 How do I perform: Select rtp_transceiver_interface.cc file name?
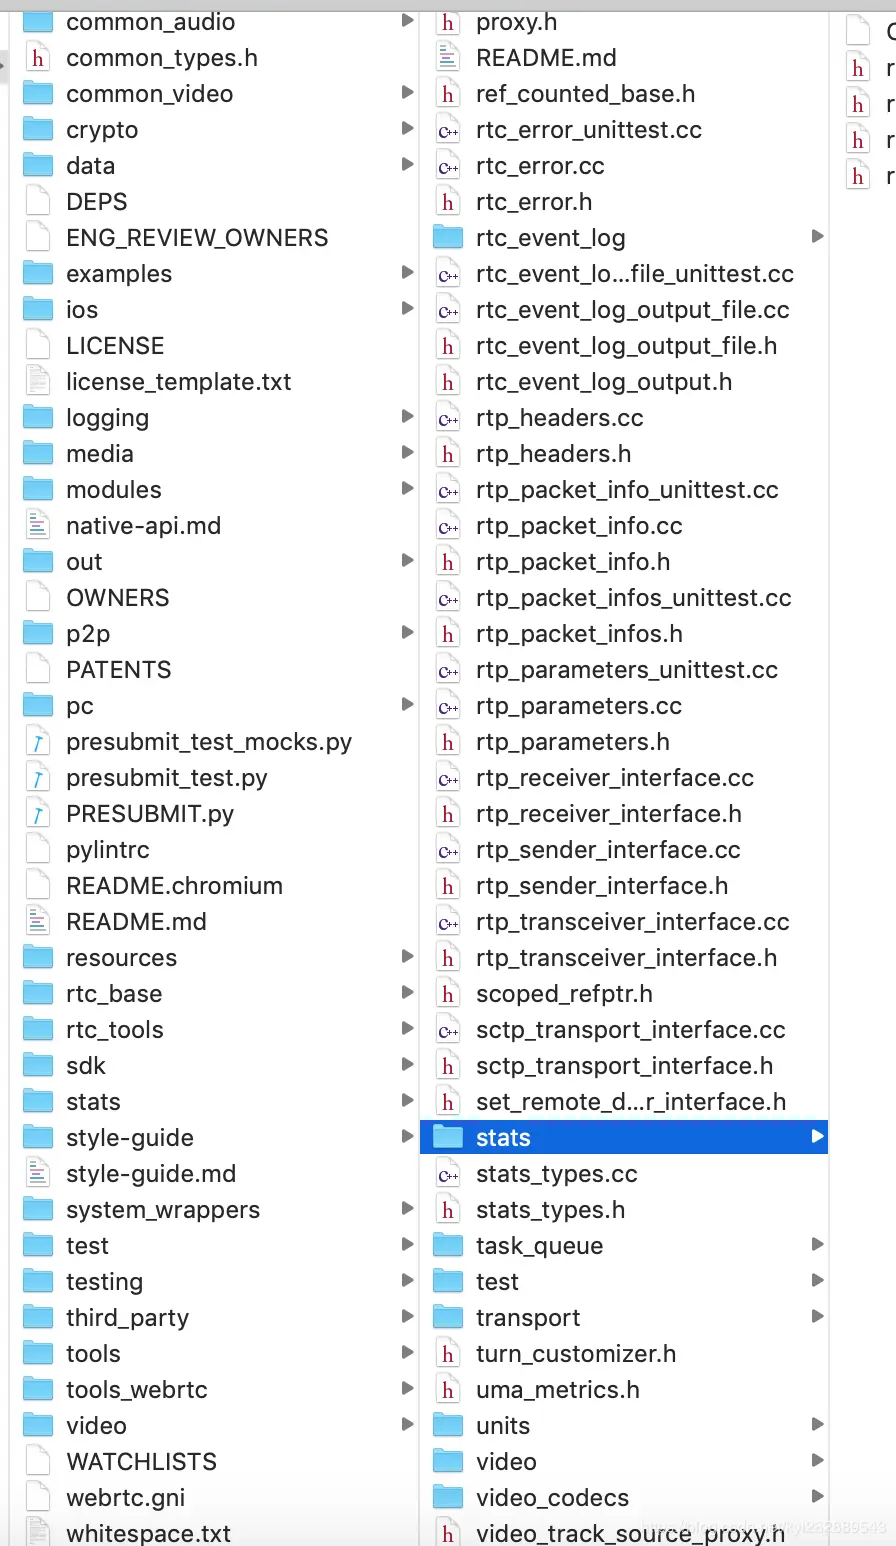[632, 922]
